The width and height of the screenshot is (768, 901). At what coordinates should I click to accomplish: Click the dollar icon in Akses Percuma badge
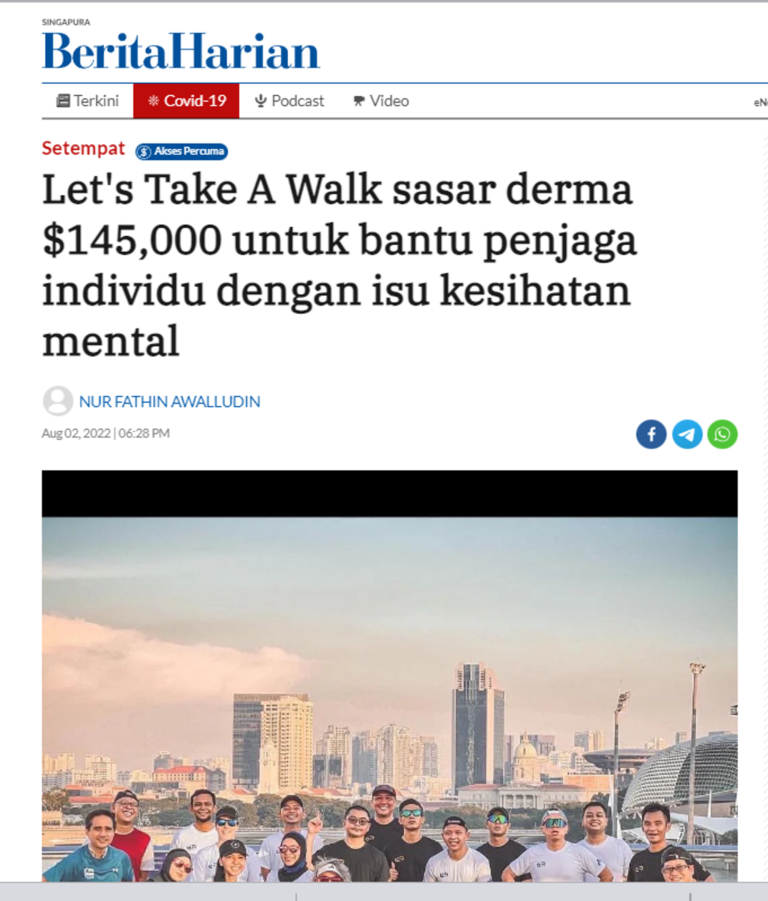point(145,152)
